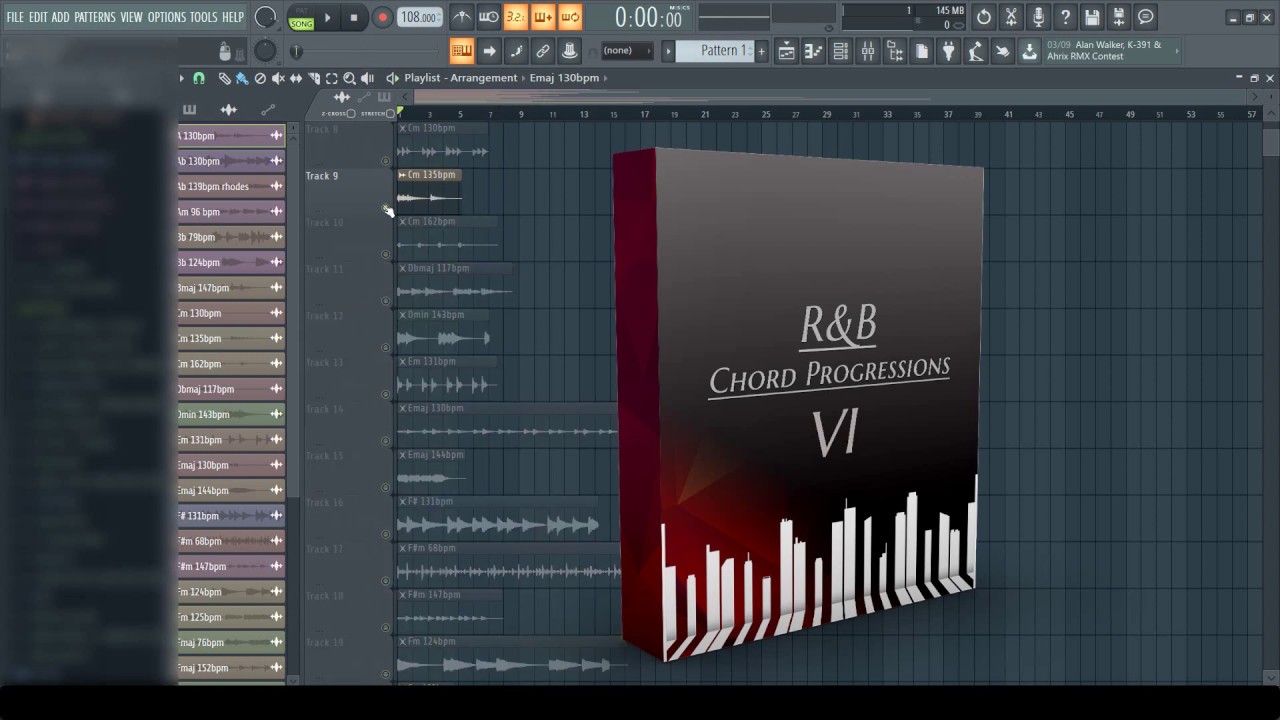This screenshot has height=720, width=1280.
Task: Click the Play button
Action: pyautogui.click(x=327, y=17)
